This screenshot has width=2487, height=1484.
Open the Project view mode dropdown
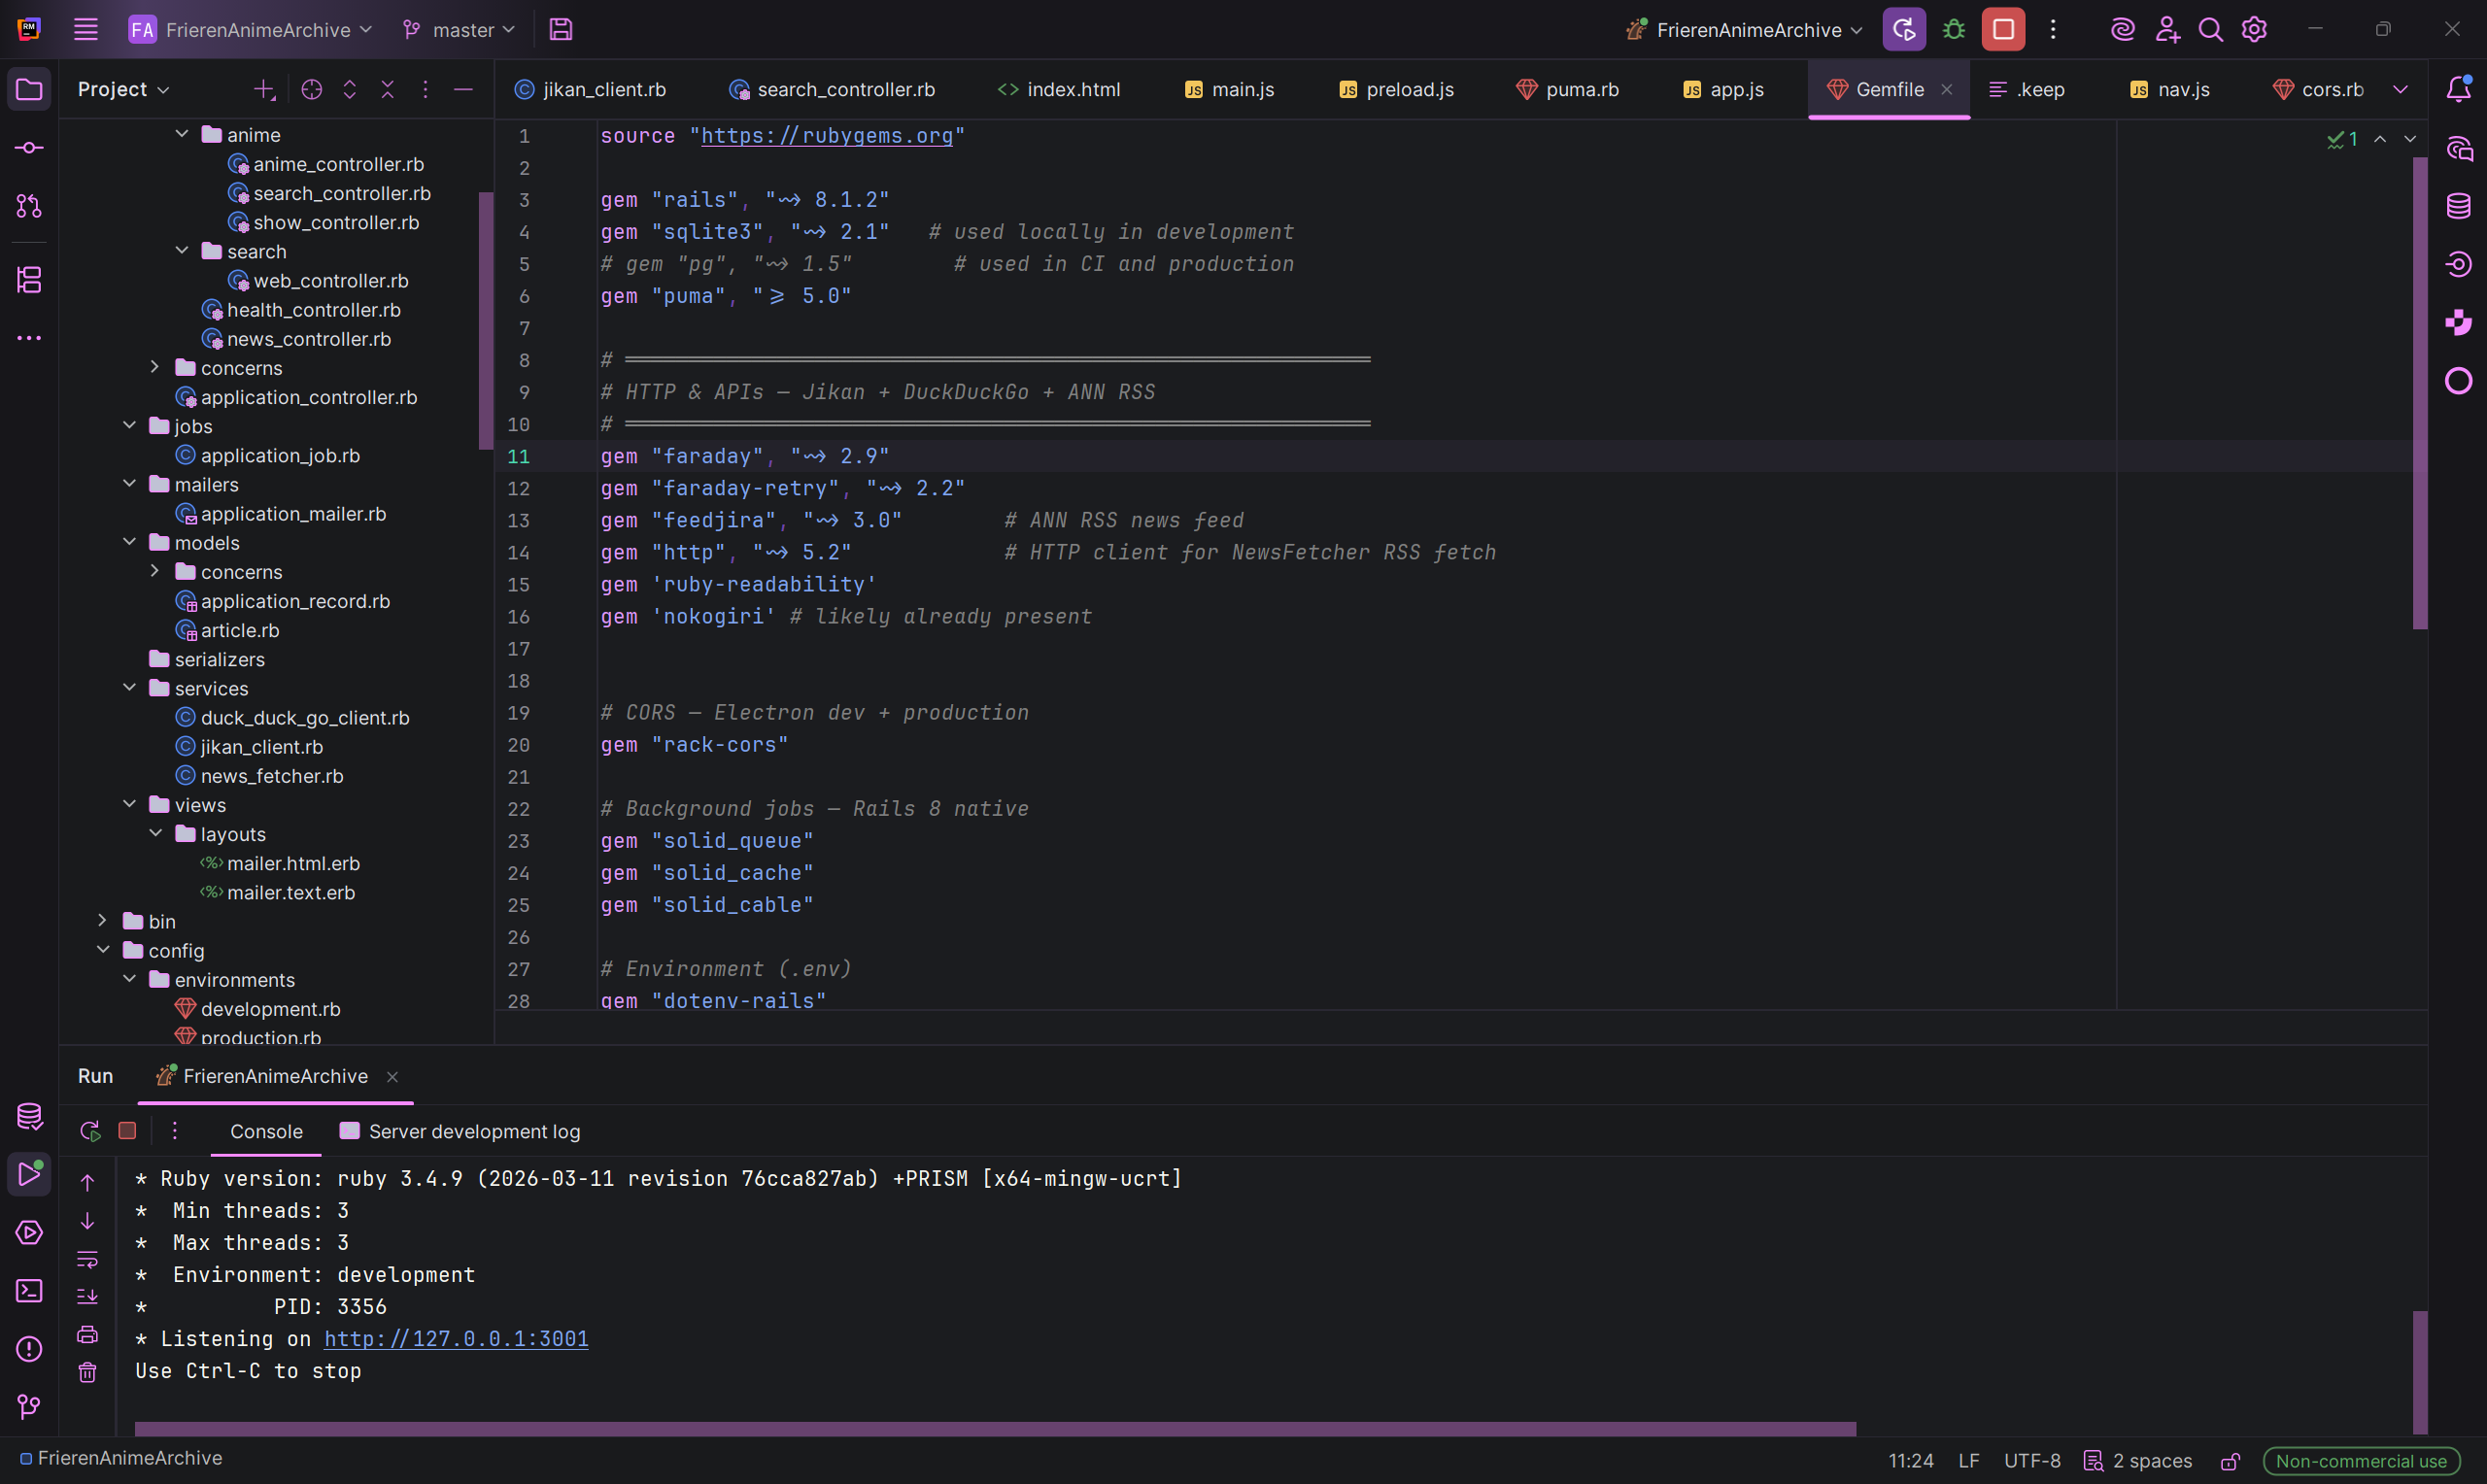123,89
